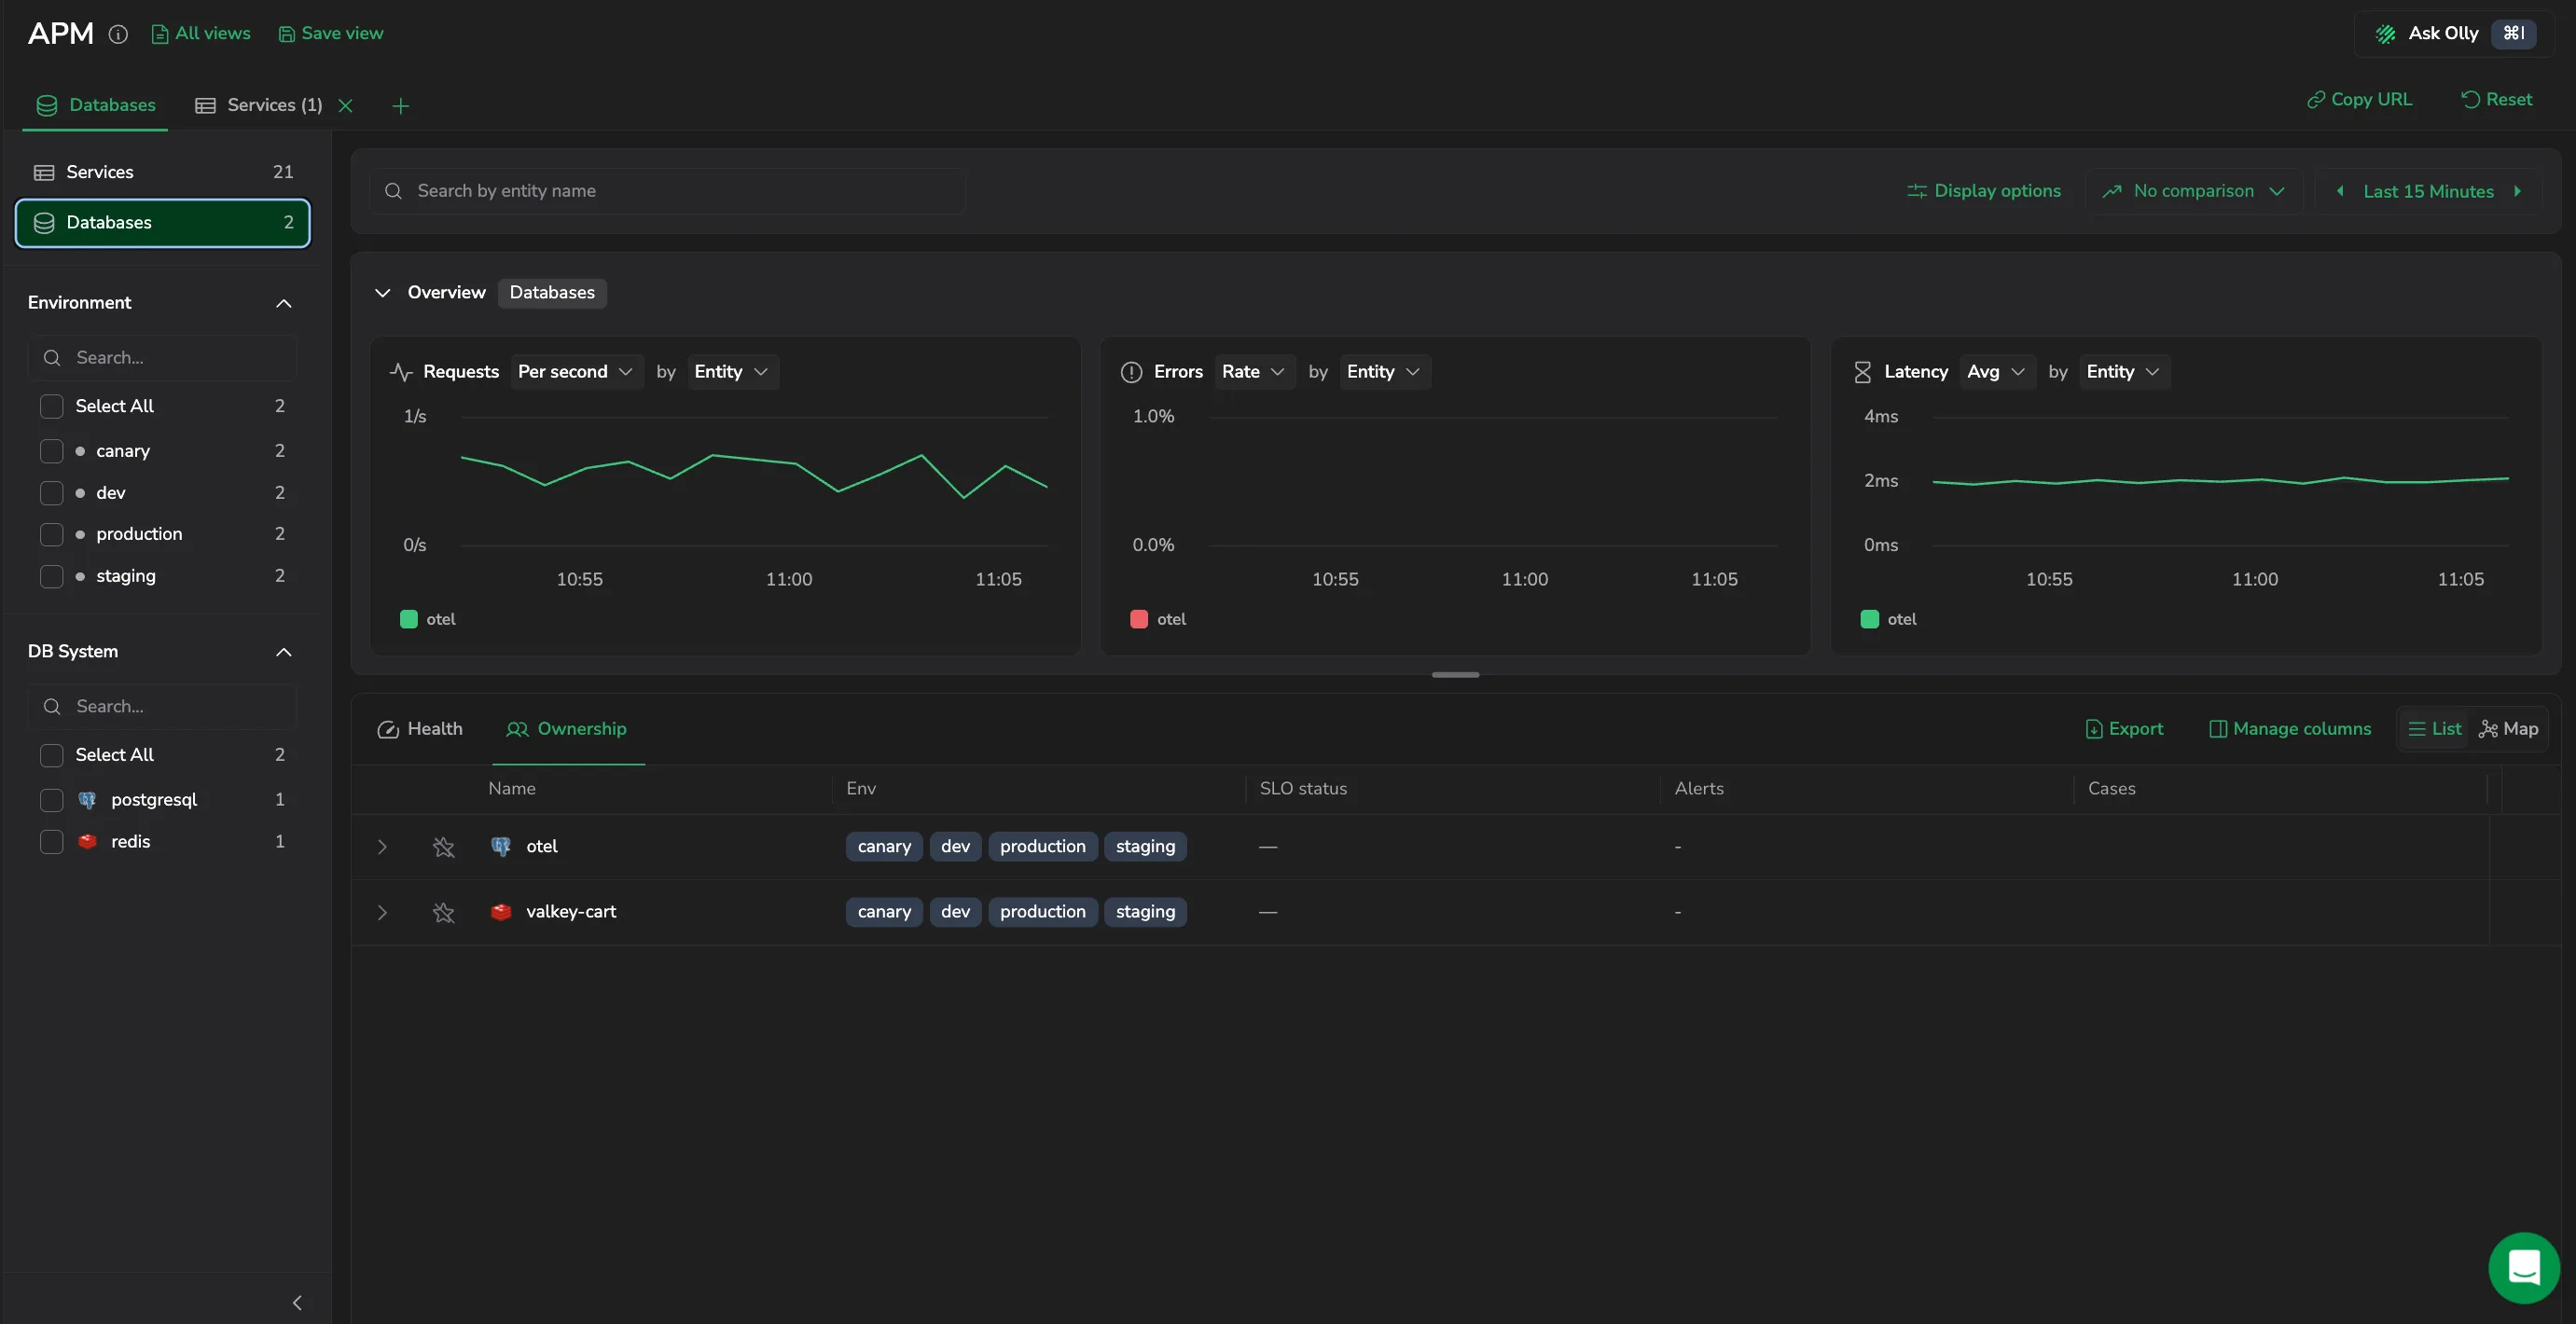Click the redis icon in filters
This screenshot has height=1324, width=2576.
pyautogui.click(x=88, y=842)
